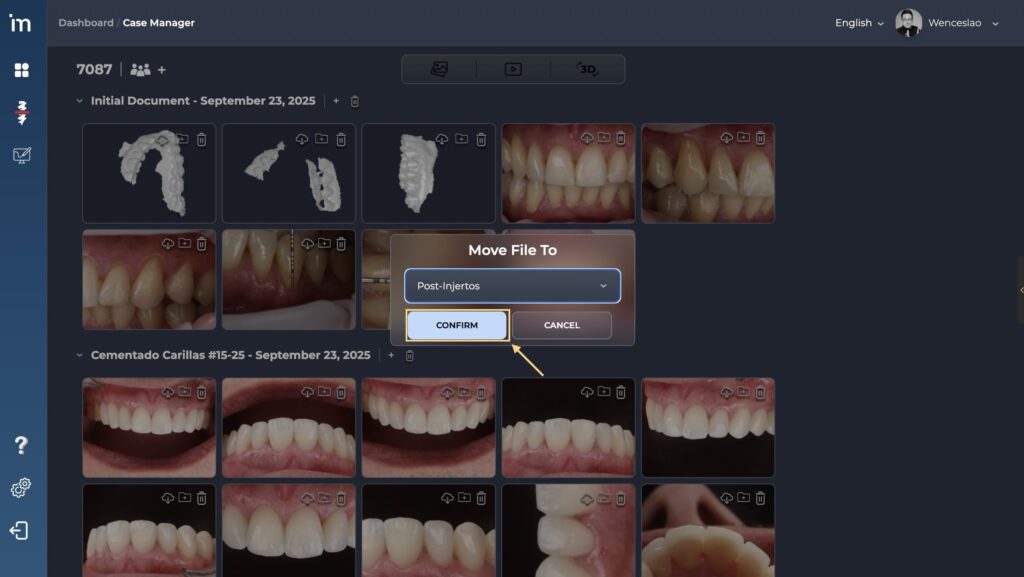Collapse the Cementado Carillas #15-25 section
Screen dimensions: 1024x577
80,355
